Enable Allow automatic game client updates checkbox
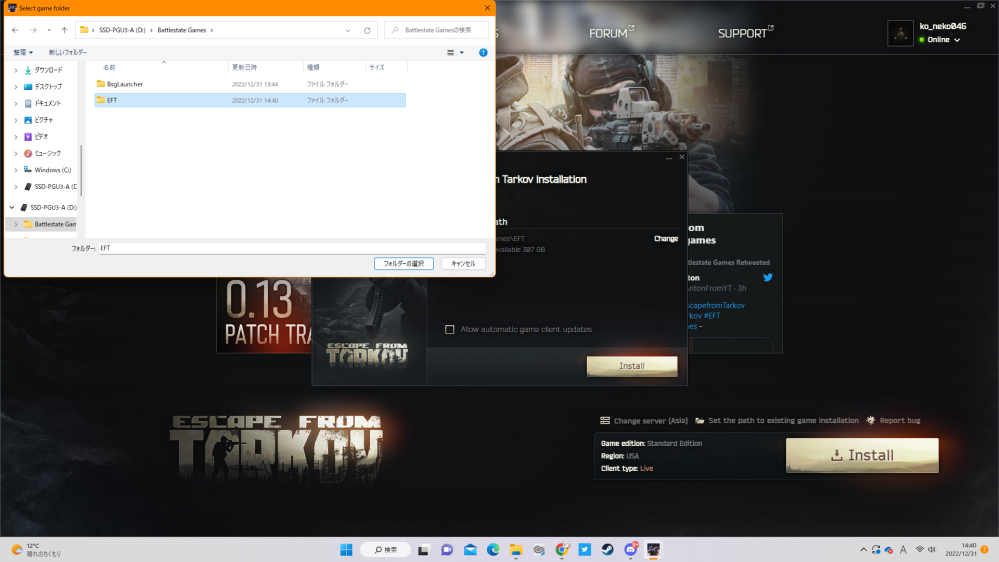 (450, 329)
